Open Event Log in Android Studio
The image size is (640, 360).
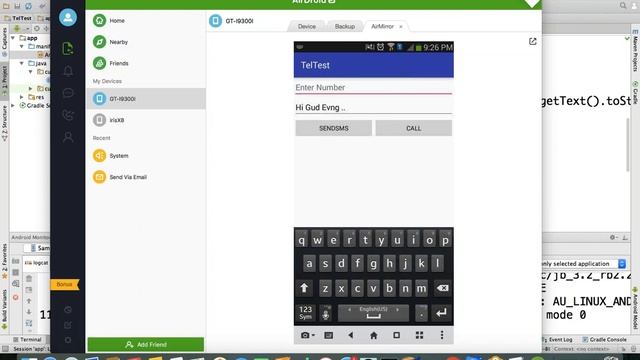[558, 339]
